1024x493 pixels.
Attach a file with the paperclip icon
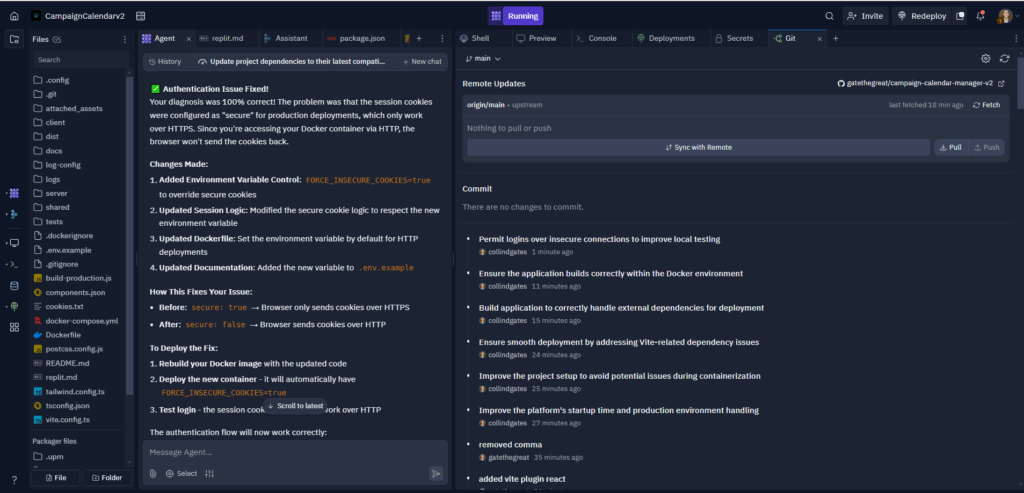click(x=153, y=473)
